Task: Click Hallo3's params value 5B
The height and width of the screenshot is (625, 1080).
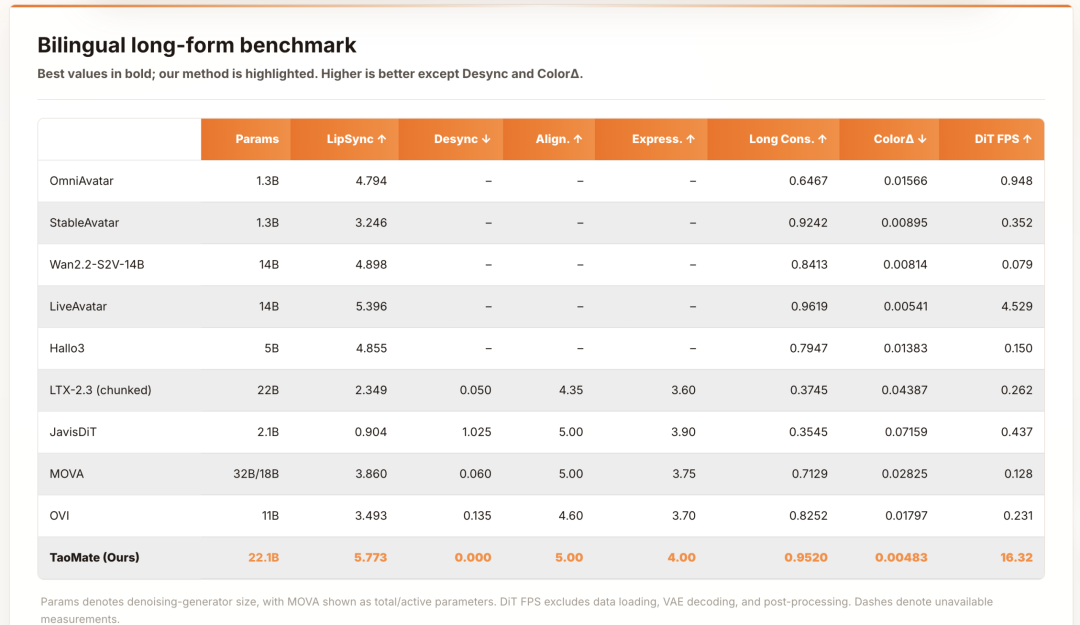Action: 271,349
